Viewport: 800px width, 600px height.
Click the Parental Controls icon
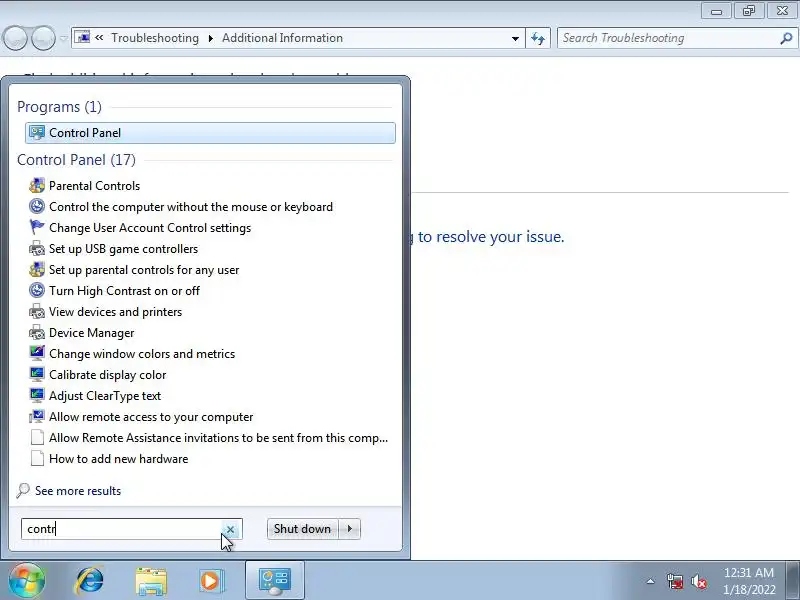coord(37,186)
